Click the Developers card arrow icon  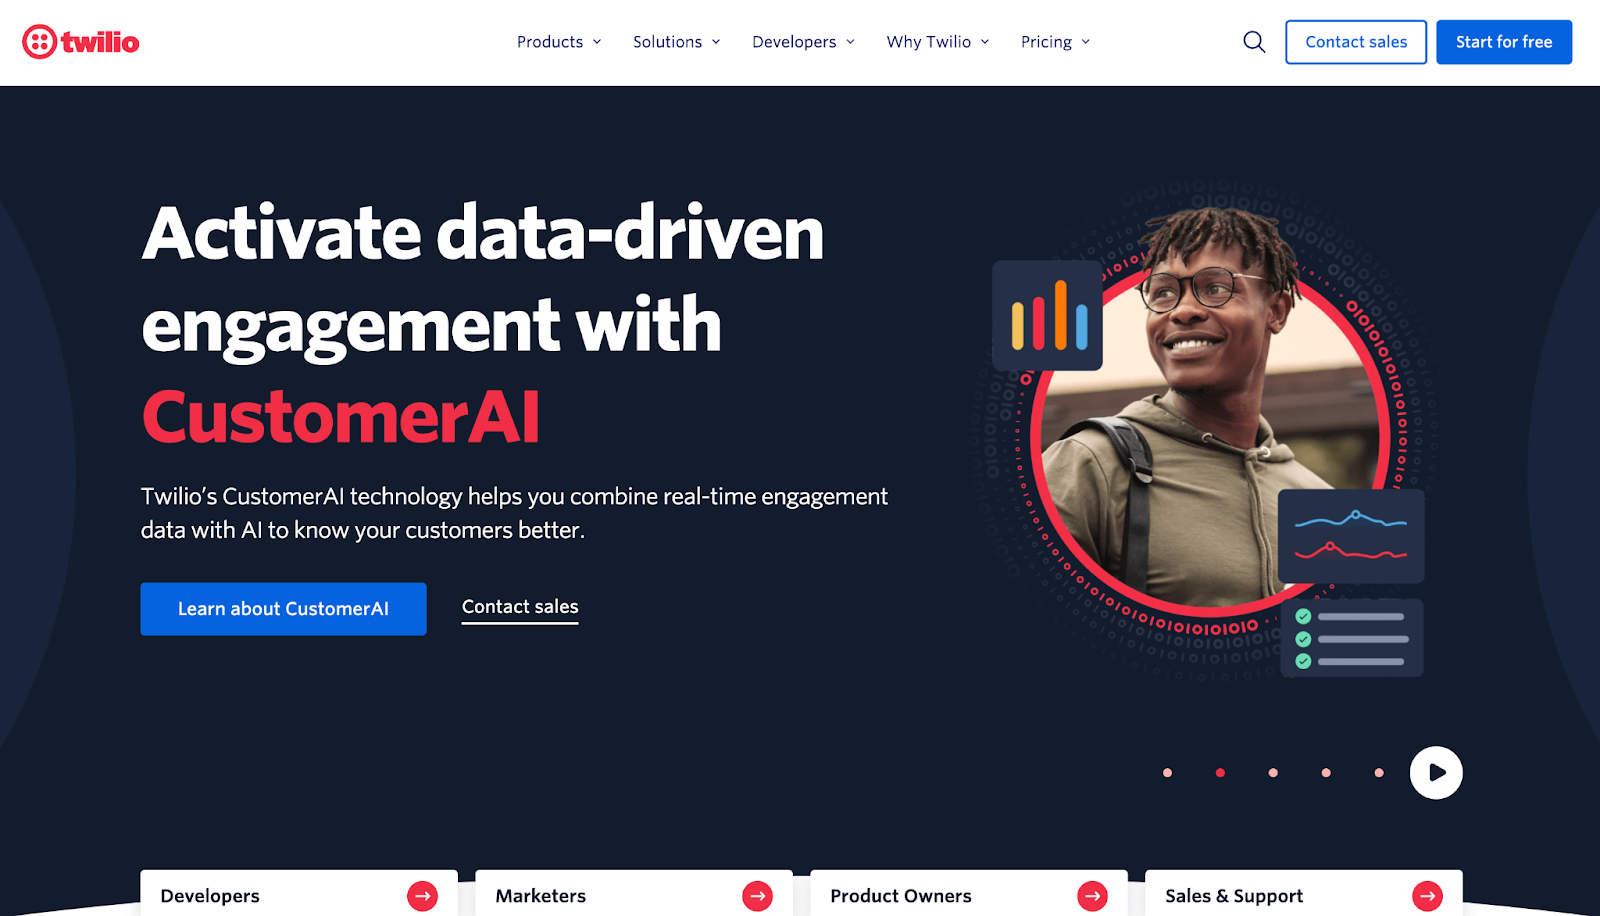423,896
